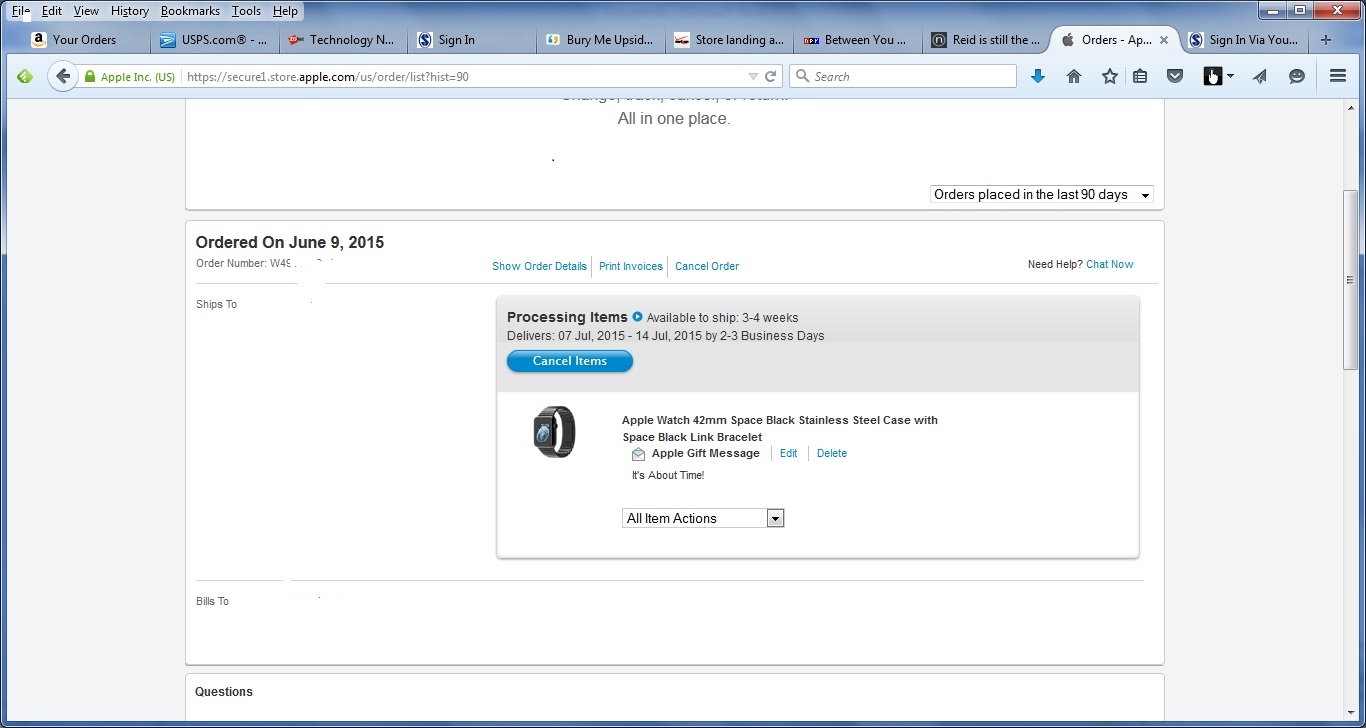Click the Cancel Order link
Image resolution: width=1366 pixels, height=728 pixels.
[x=707, y=266]
